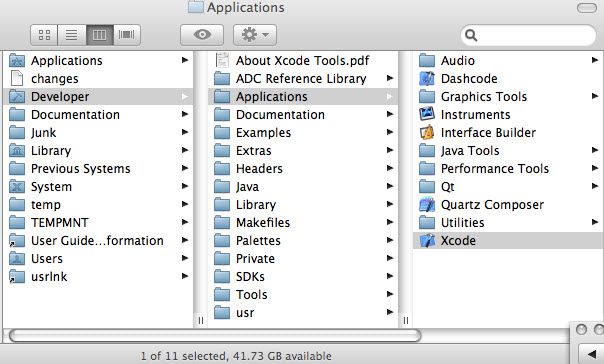604x364 pixels.
Task: Select the Dashcode application icon
Action: (x=427, y=79)
